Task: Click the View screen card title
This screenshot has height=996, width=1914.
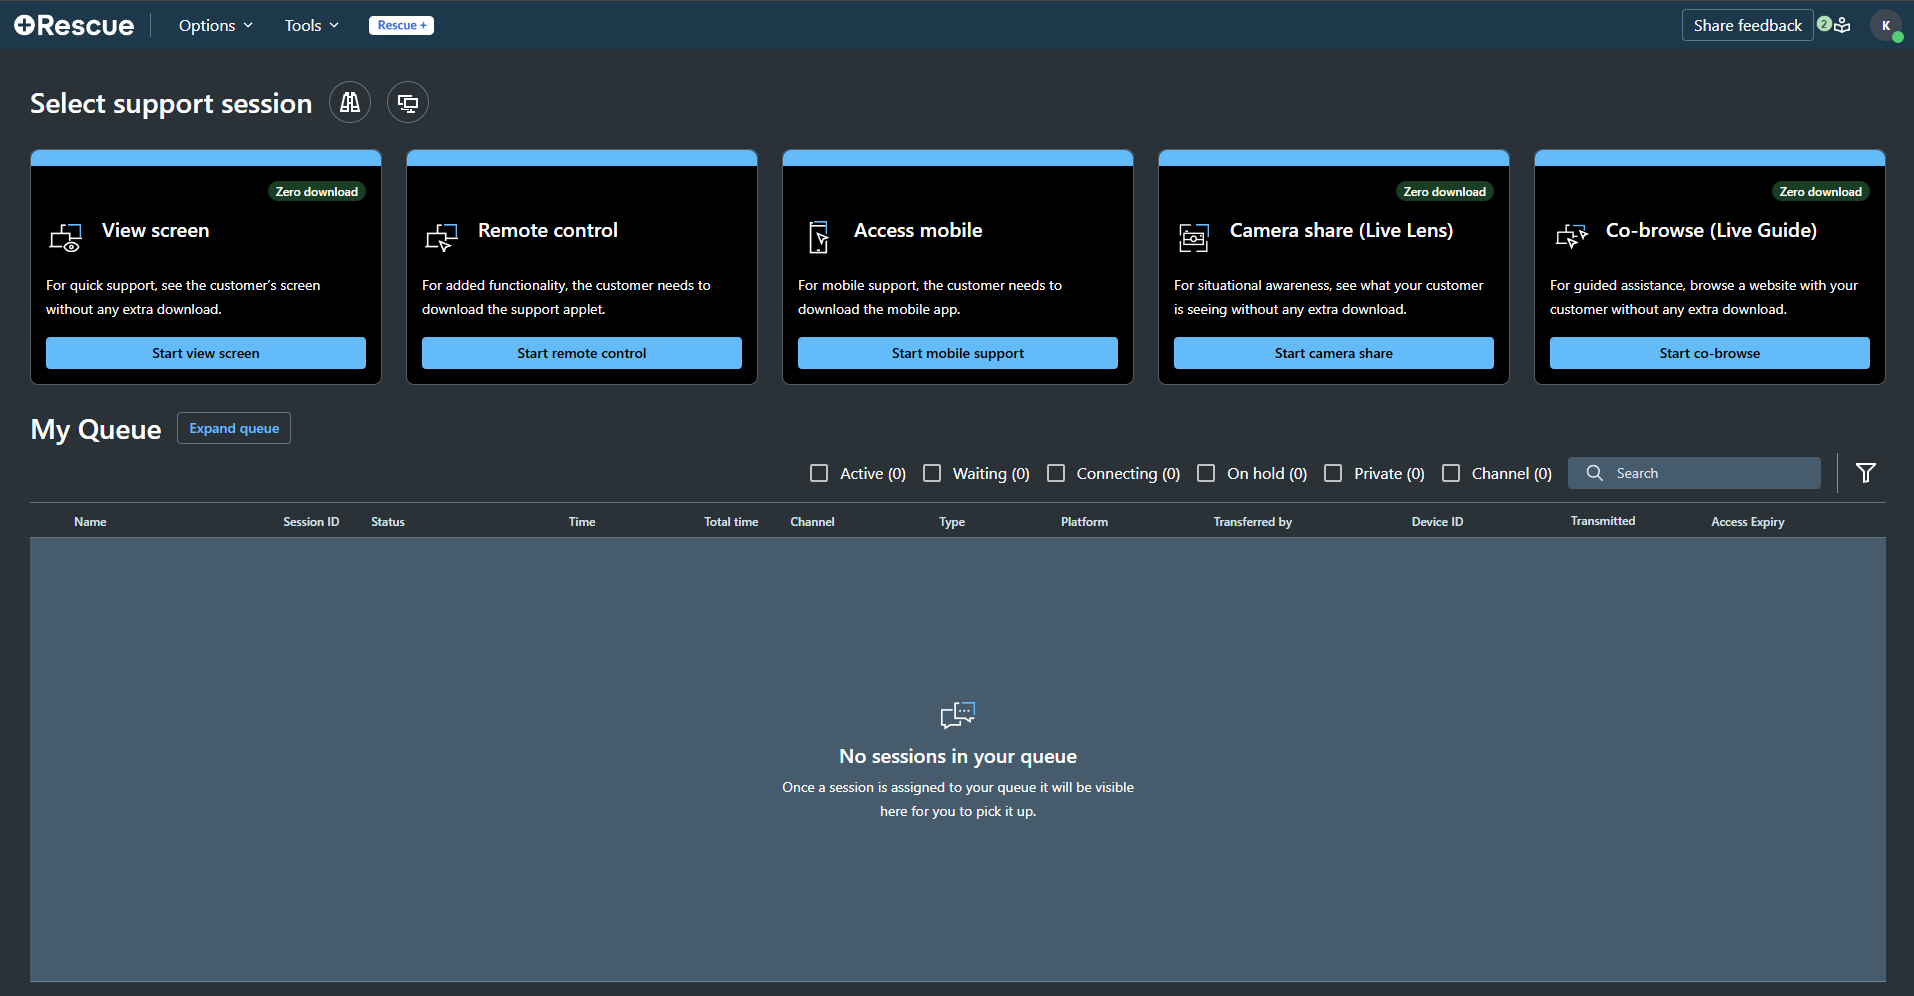Action: point(155,230)
